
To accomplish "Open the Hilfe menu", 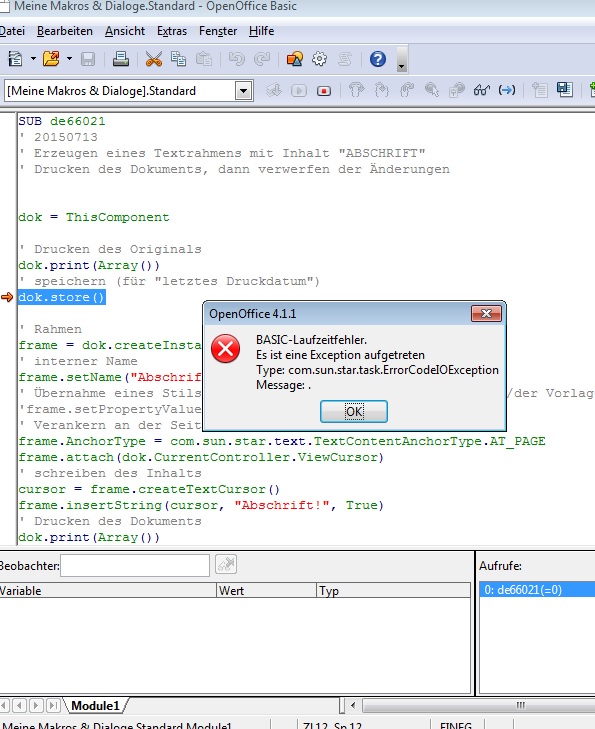I will [x=261, y=31].
